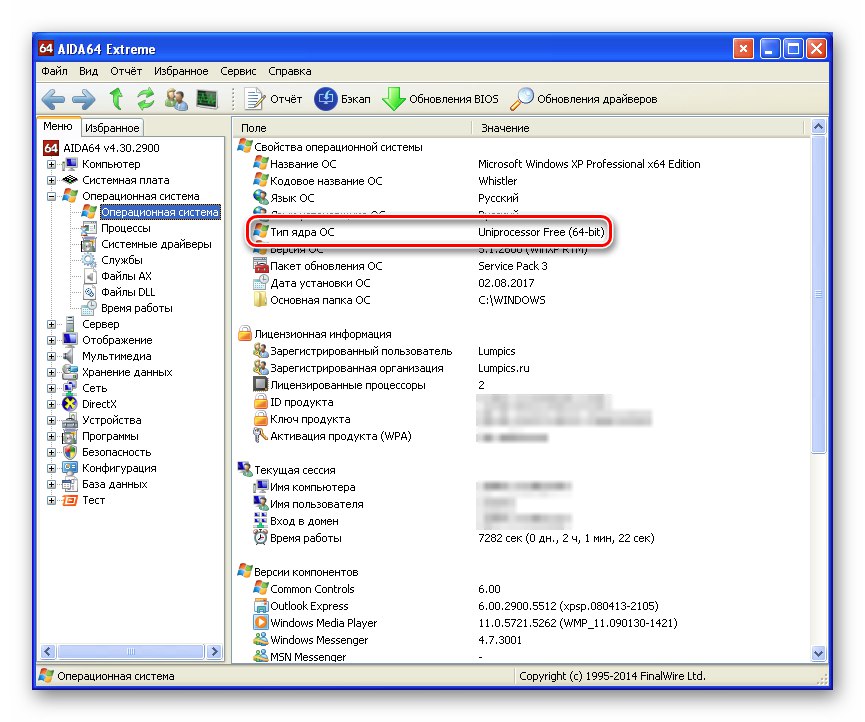This screenshot has width=865, height=722.
Task: Switch to the Избранное tab in the sidebar
Action: (x=112, y=128)
